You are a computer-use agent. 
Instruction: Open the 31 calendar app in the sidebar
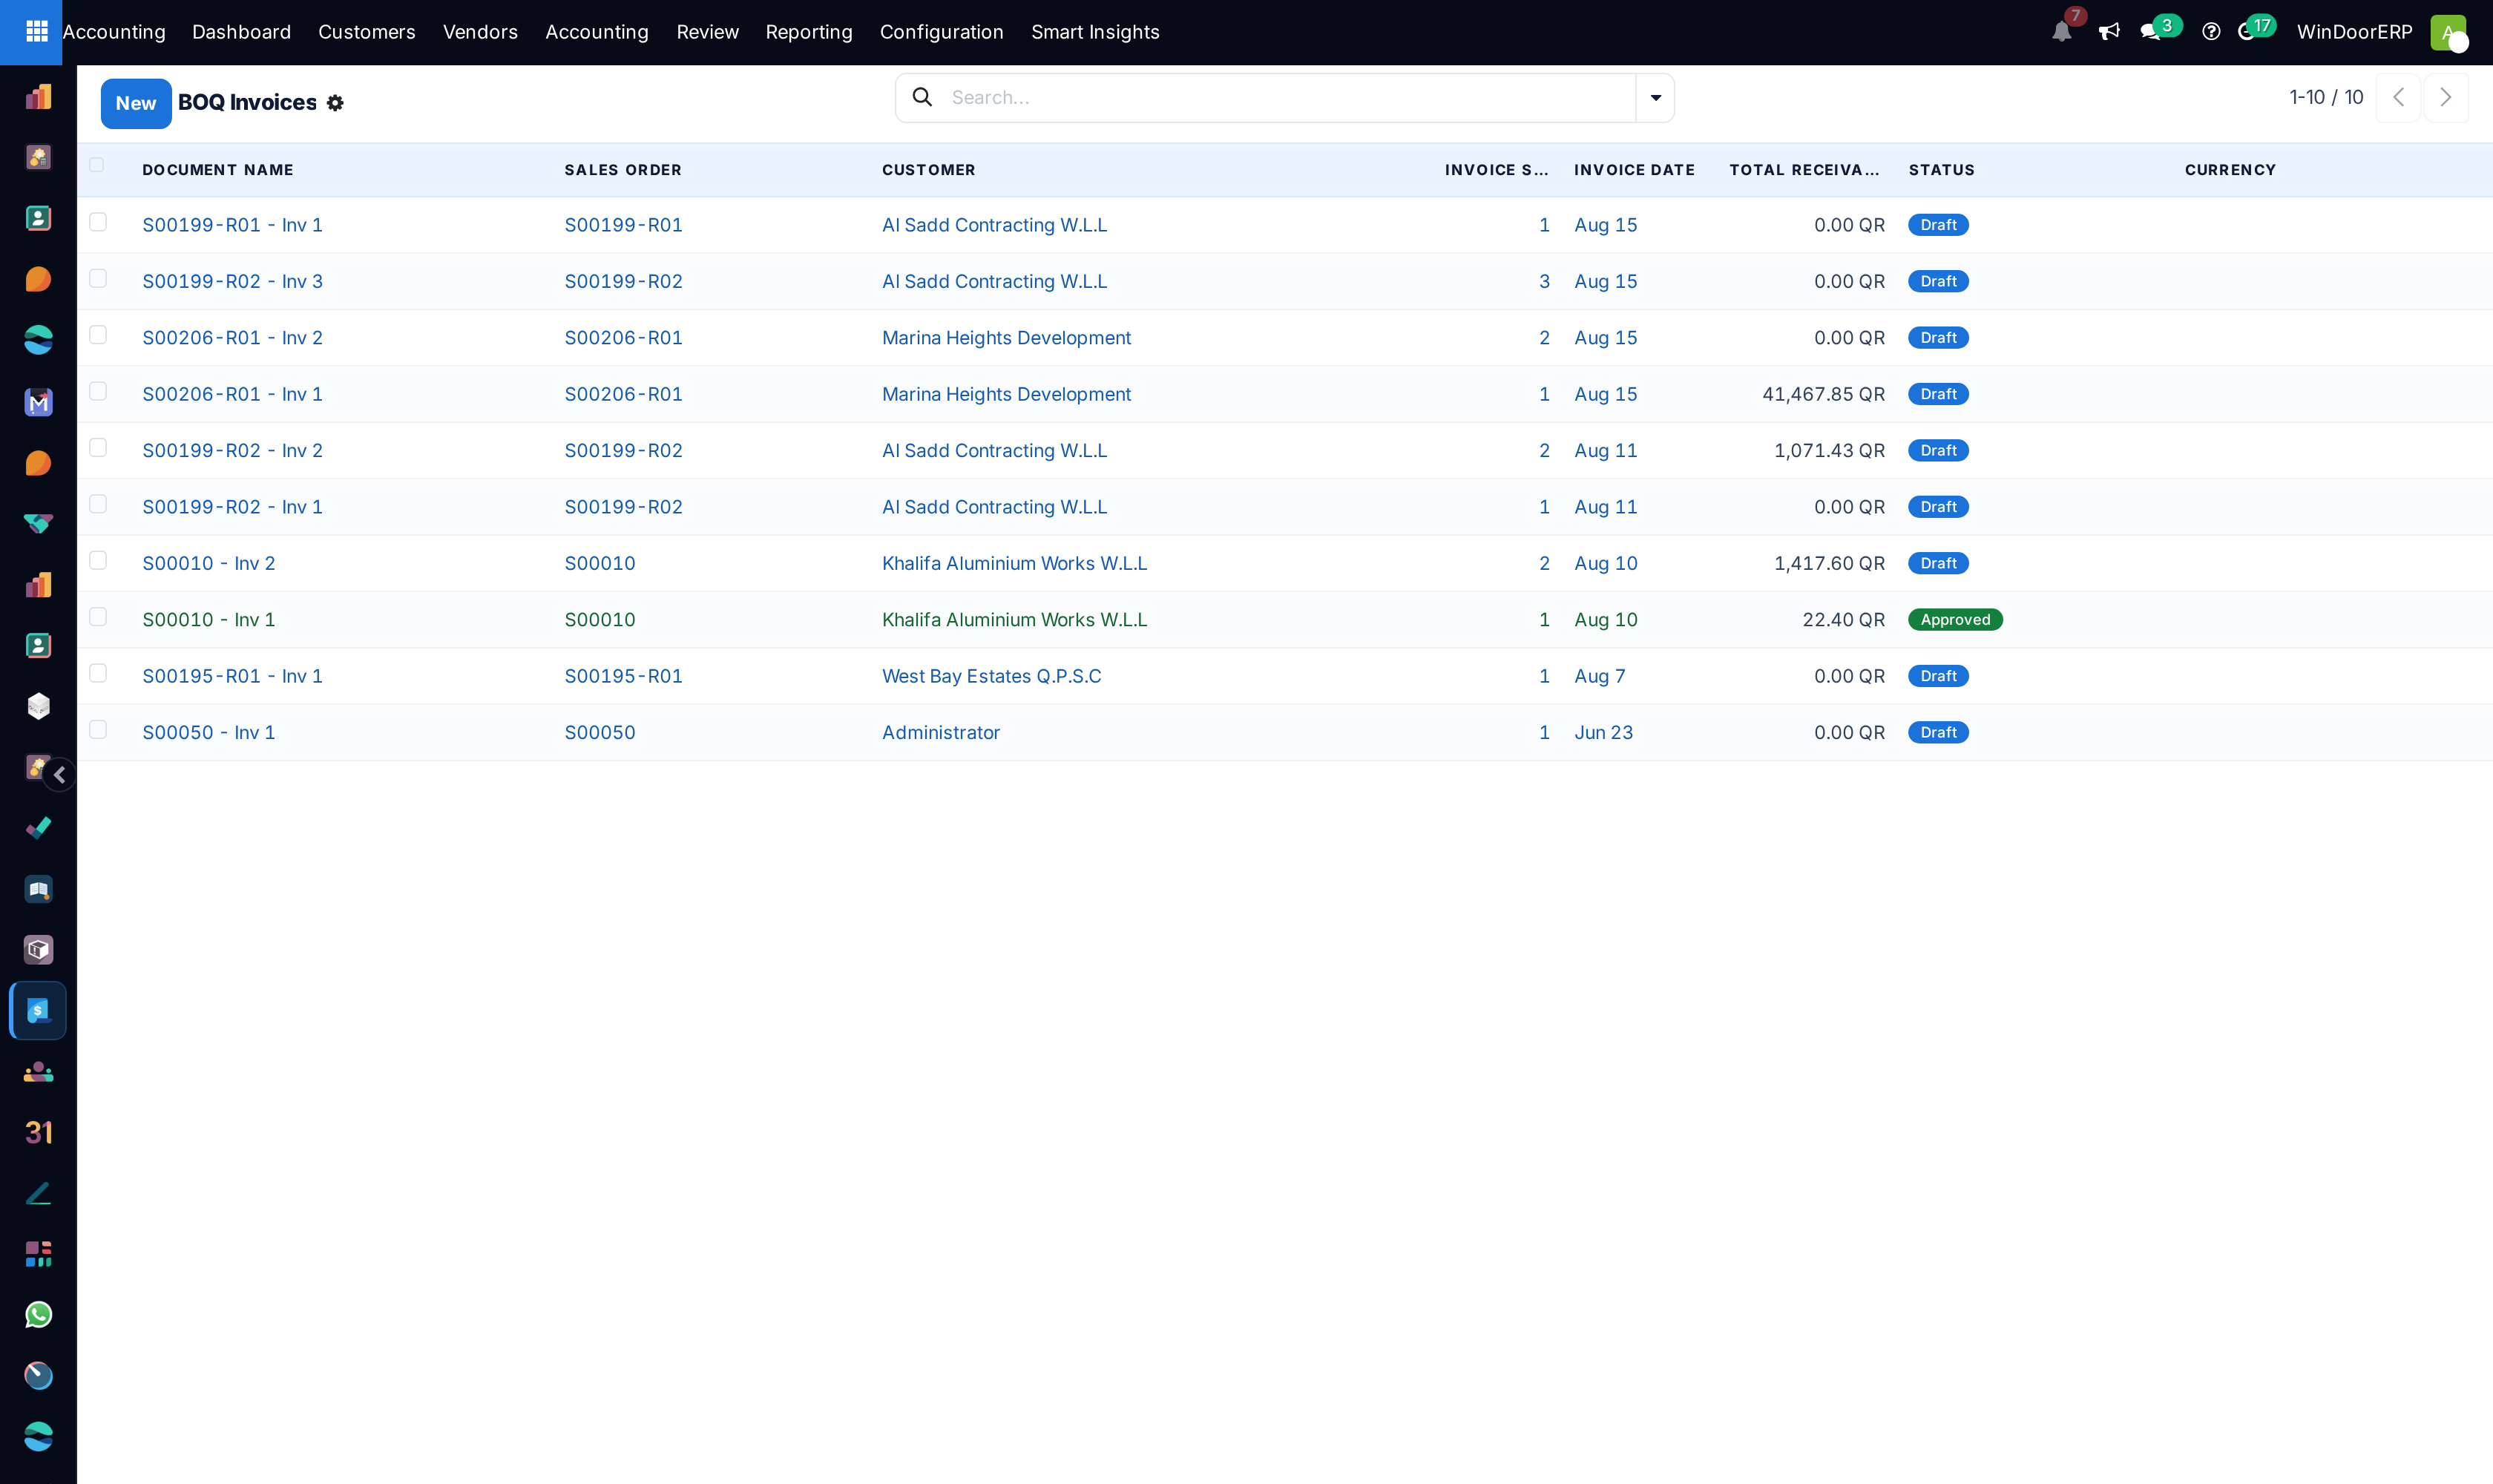[38, 1132]
